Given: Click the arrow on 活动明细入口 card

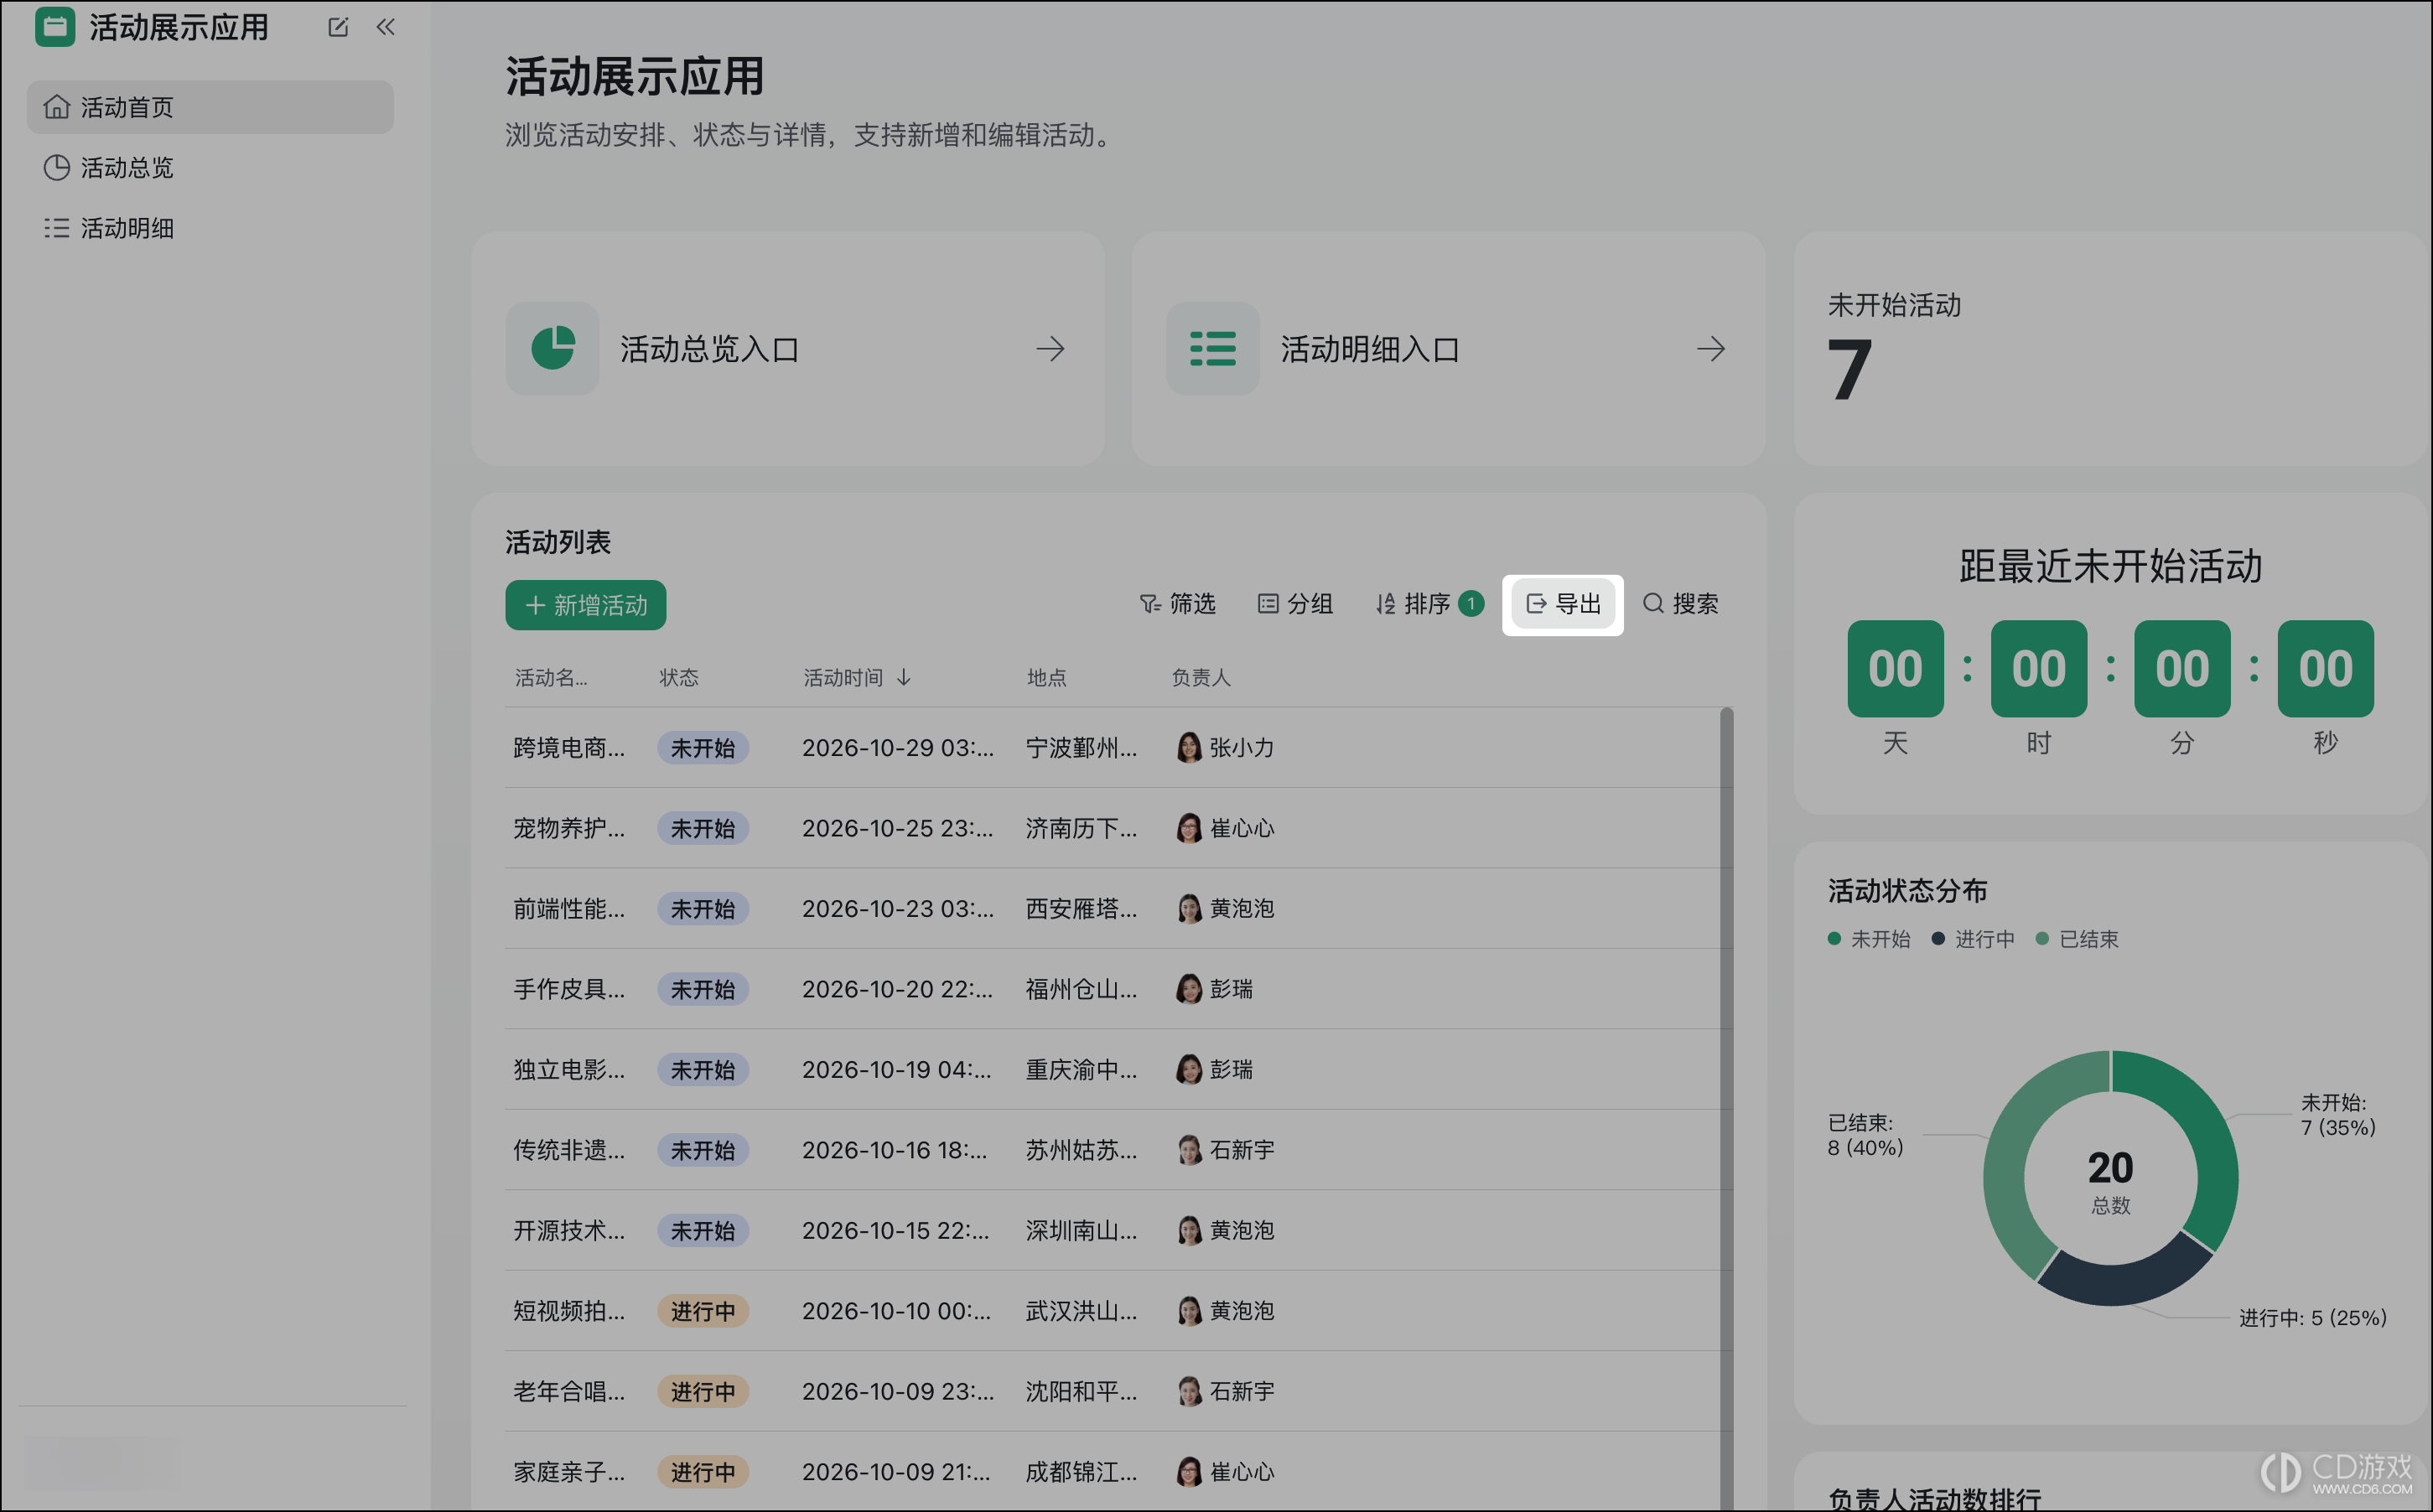Looking at the screenshot, I should pos(1711,349).
